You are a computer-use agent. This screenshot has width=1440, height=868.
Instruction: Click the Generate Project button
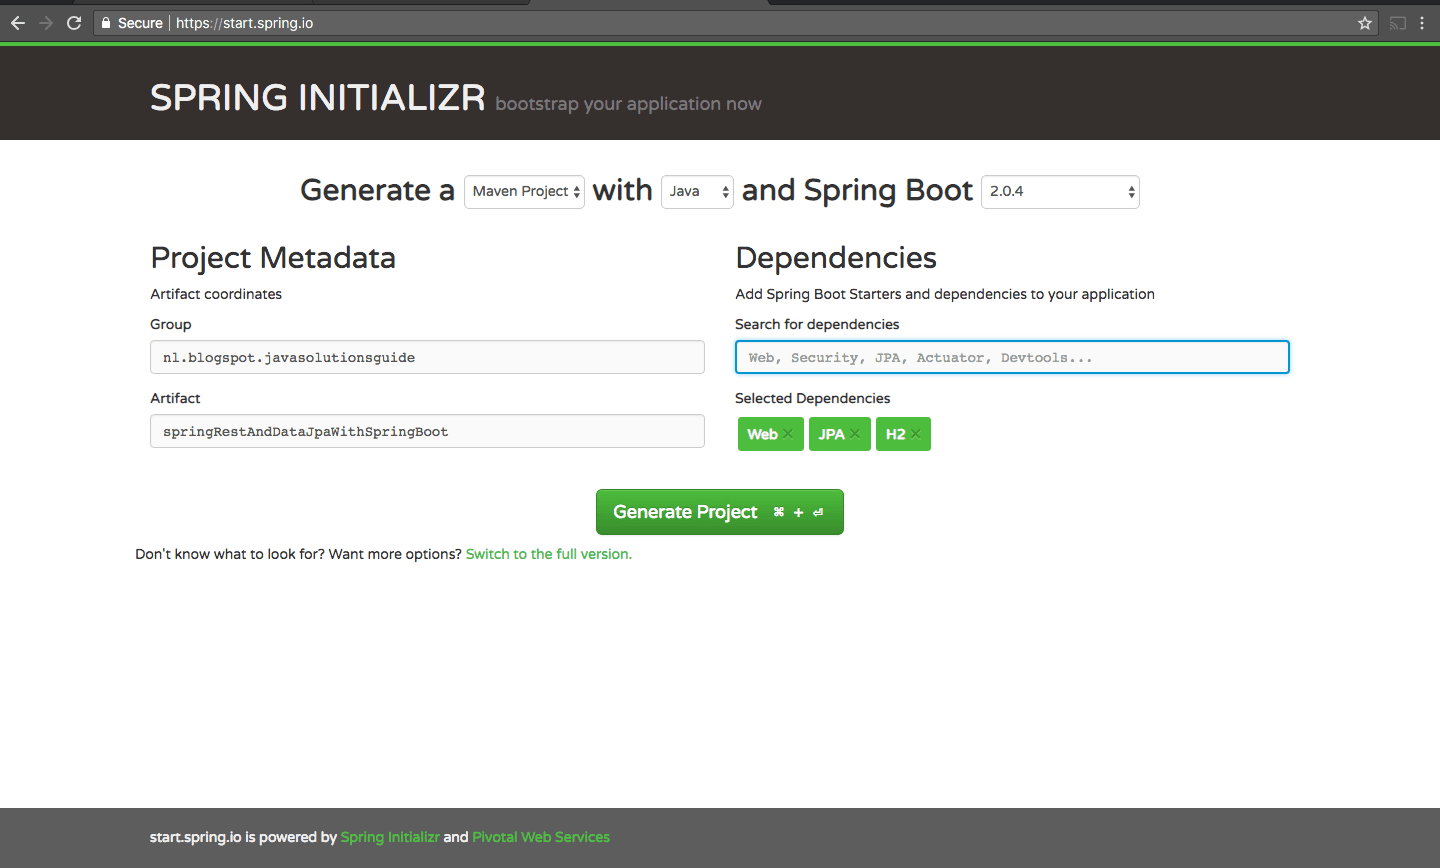720,512
